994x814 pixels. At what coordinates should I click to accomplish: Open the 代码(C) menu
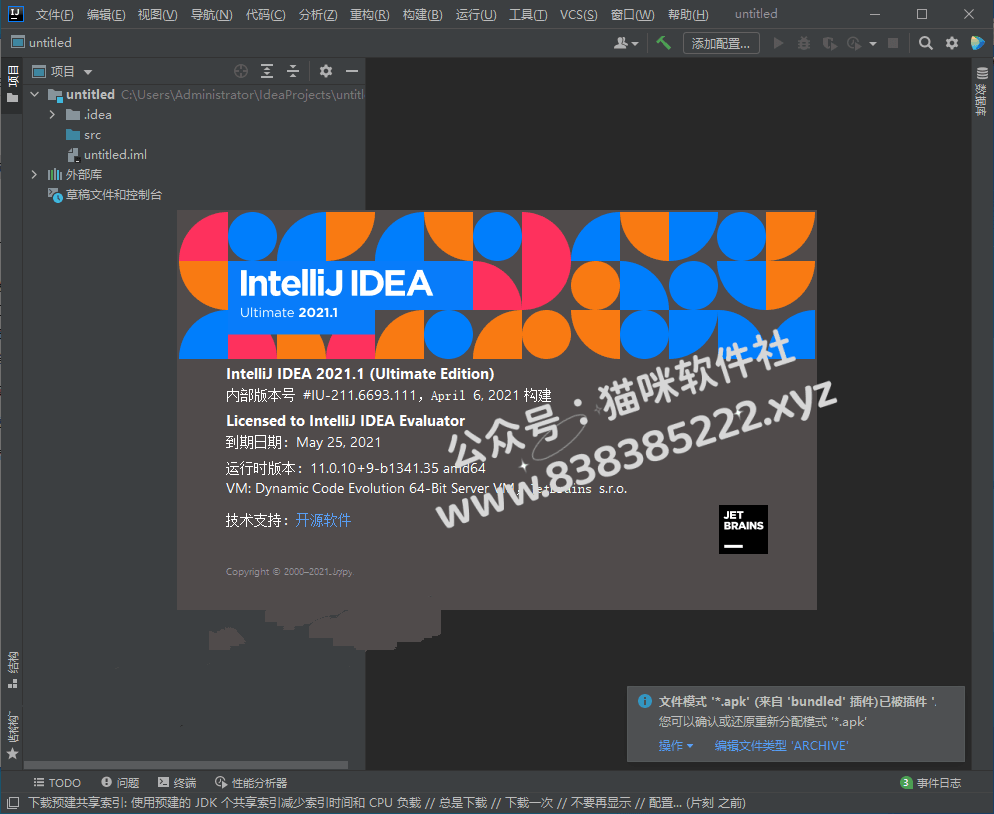pyautogui.click(x=266, y=15)
